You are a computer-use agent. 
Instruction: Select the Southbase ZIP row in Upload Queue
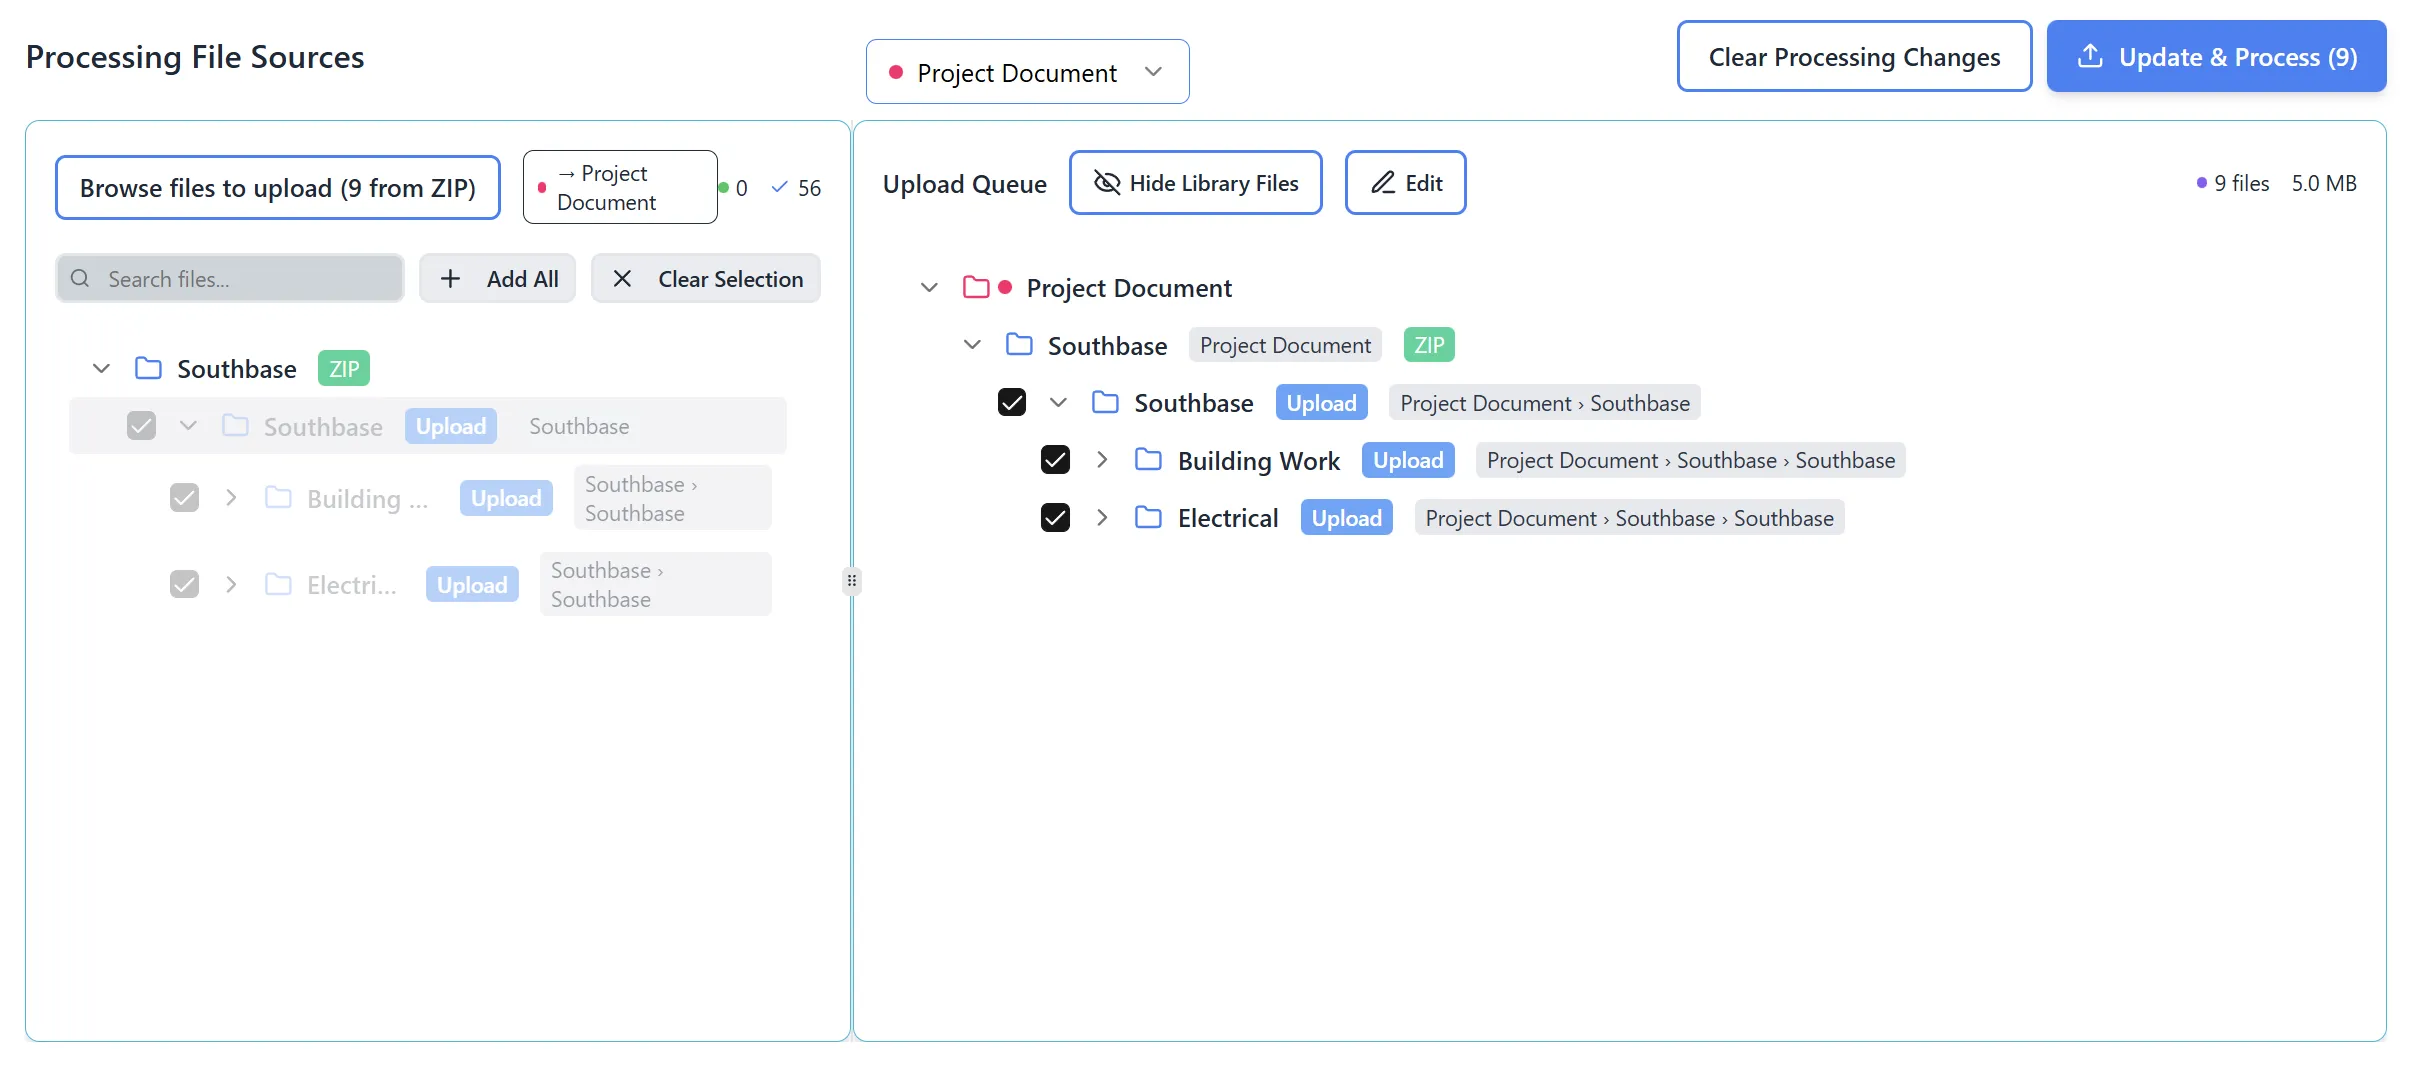click(1107, 346)
